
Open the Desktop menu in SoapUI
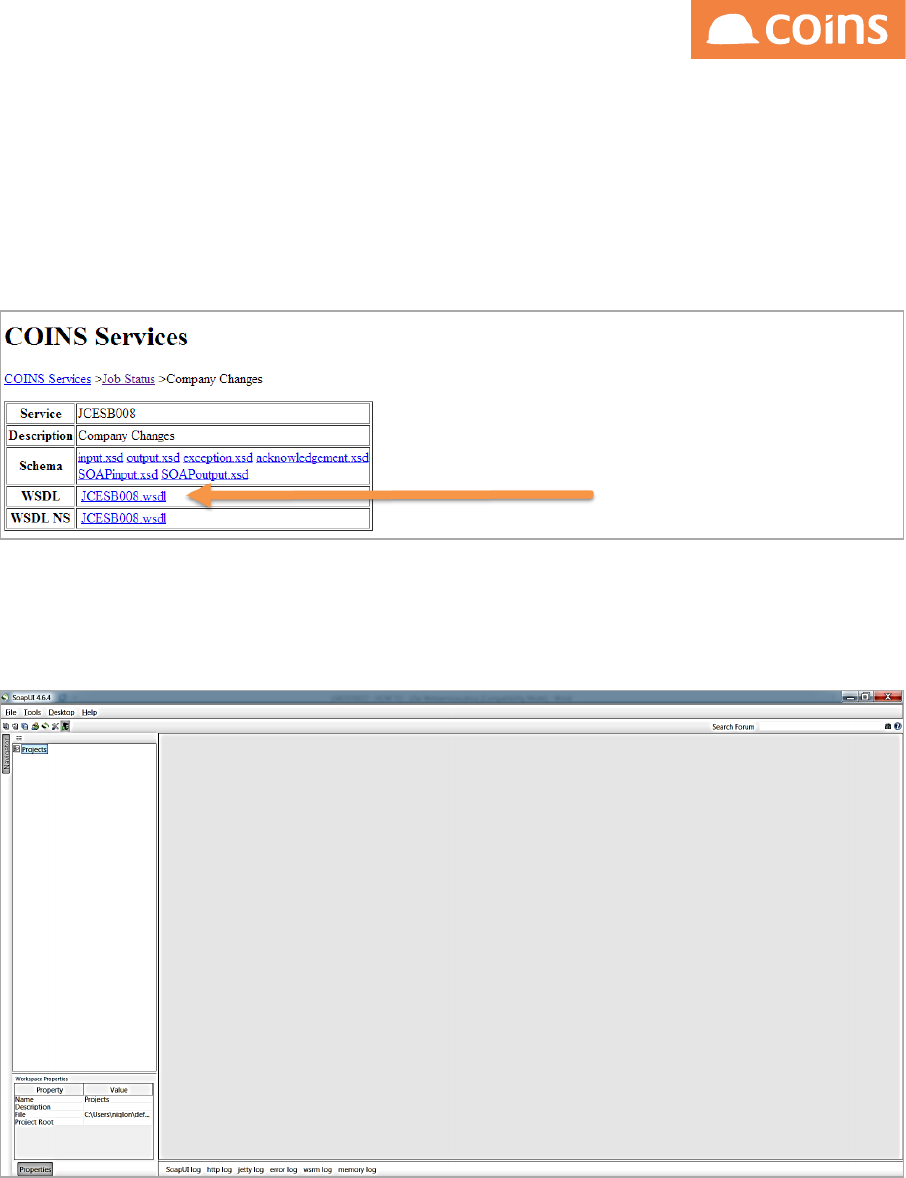click(62, 712)
